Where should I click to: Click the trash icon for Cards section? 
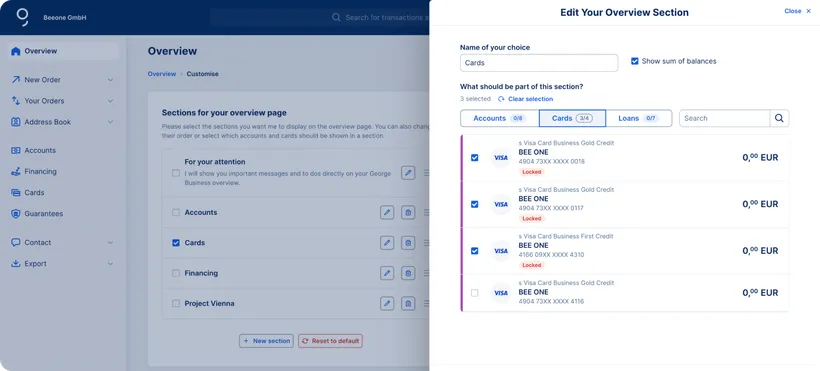point(408,243)
